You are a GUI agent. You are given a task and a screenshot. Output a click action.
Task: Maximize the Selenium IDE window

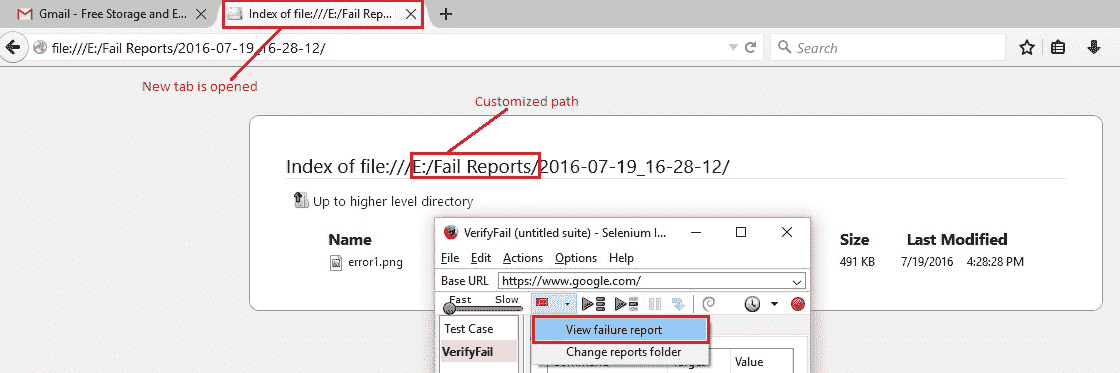click(x=741, y=232)
